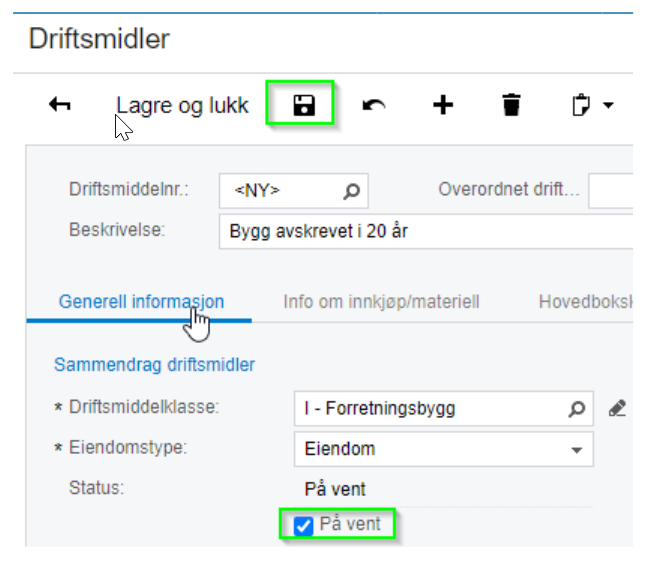
Task: Expand clipboard dropdown arrow
Action: (x=608, y=105)
